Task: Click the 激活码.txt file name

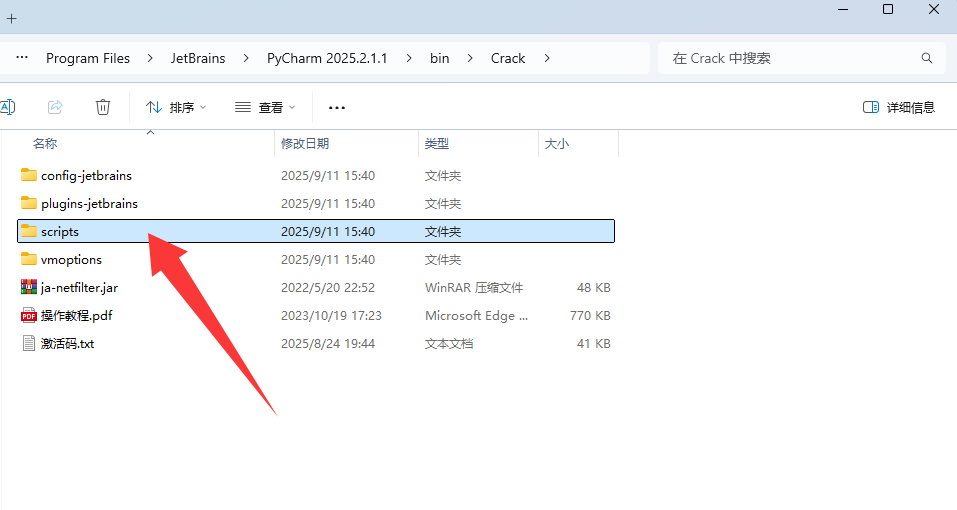Action: tap(68, 344)
